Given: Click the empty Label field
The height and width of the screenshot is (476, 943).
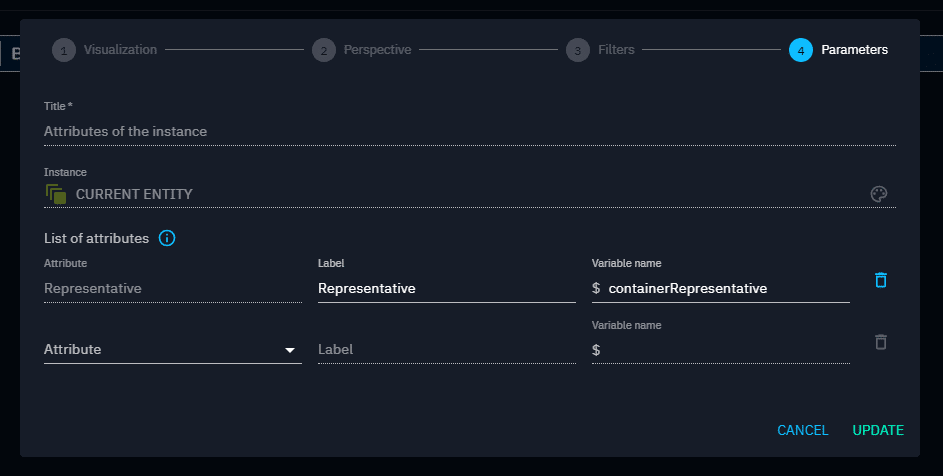Looking at the screenshot, I should (x=446, y=350).
